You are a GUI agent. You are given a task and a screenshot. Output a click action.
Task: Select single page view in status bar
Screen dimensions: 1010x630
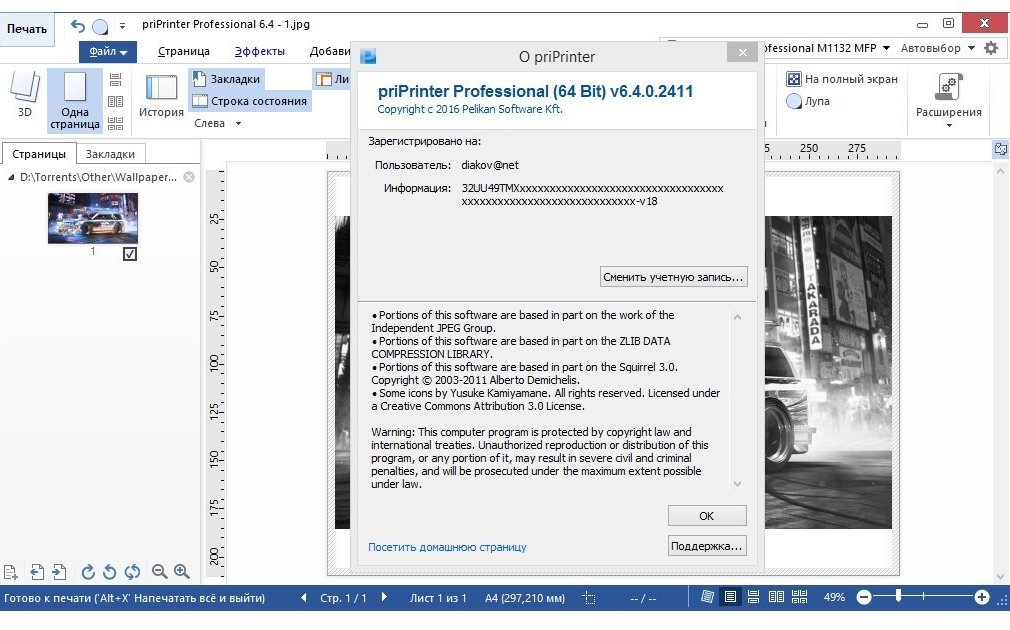[x=730, y=597]
